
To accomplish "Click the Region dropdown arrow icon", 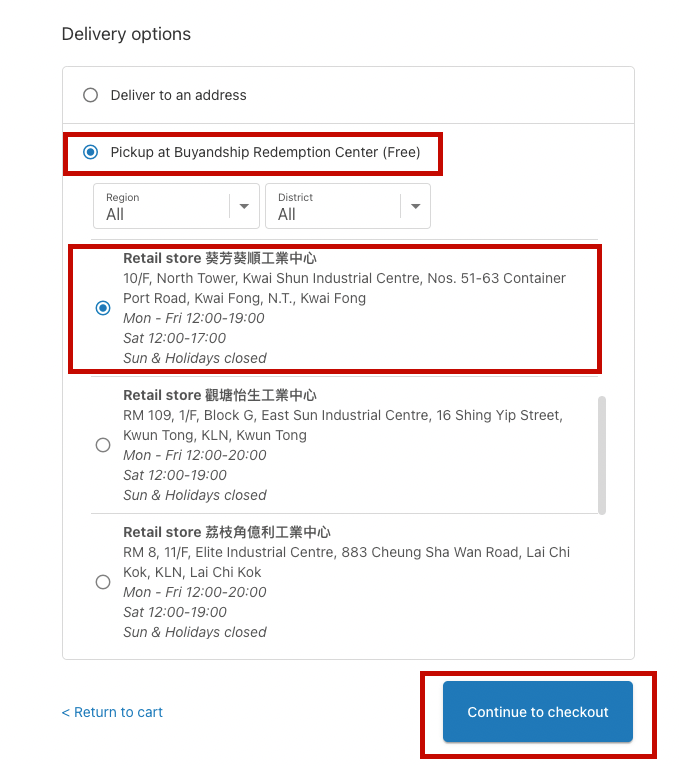I will pos(244,207).
